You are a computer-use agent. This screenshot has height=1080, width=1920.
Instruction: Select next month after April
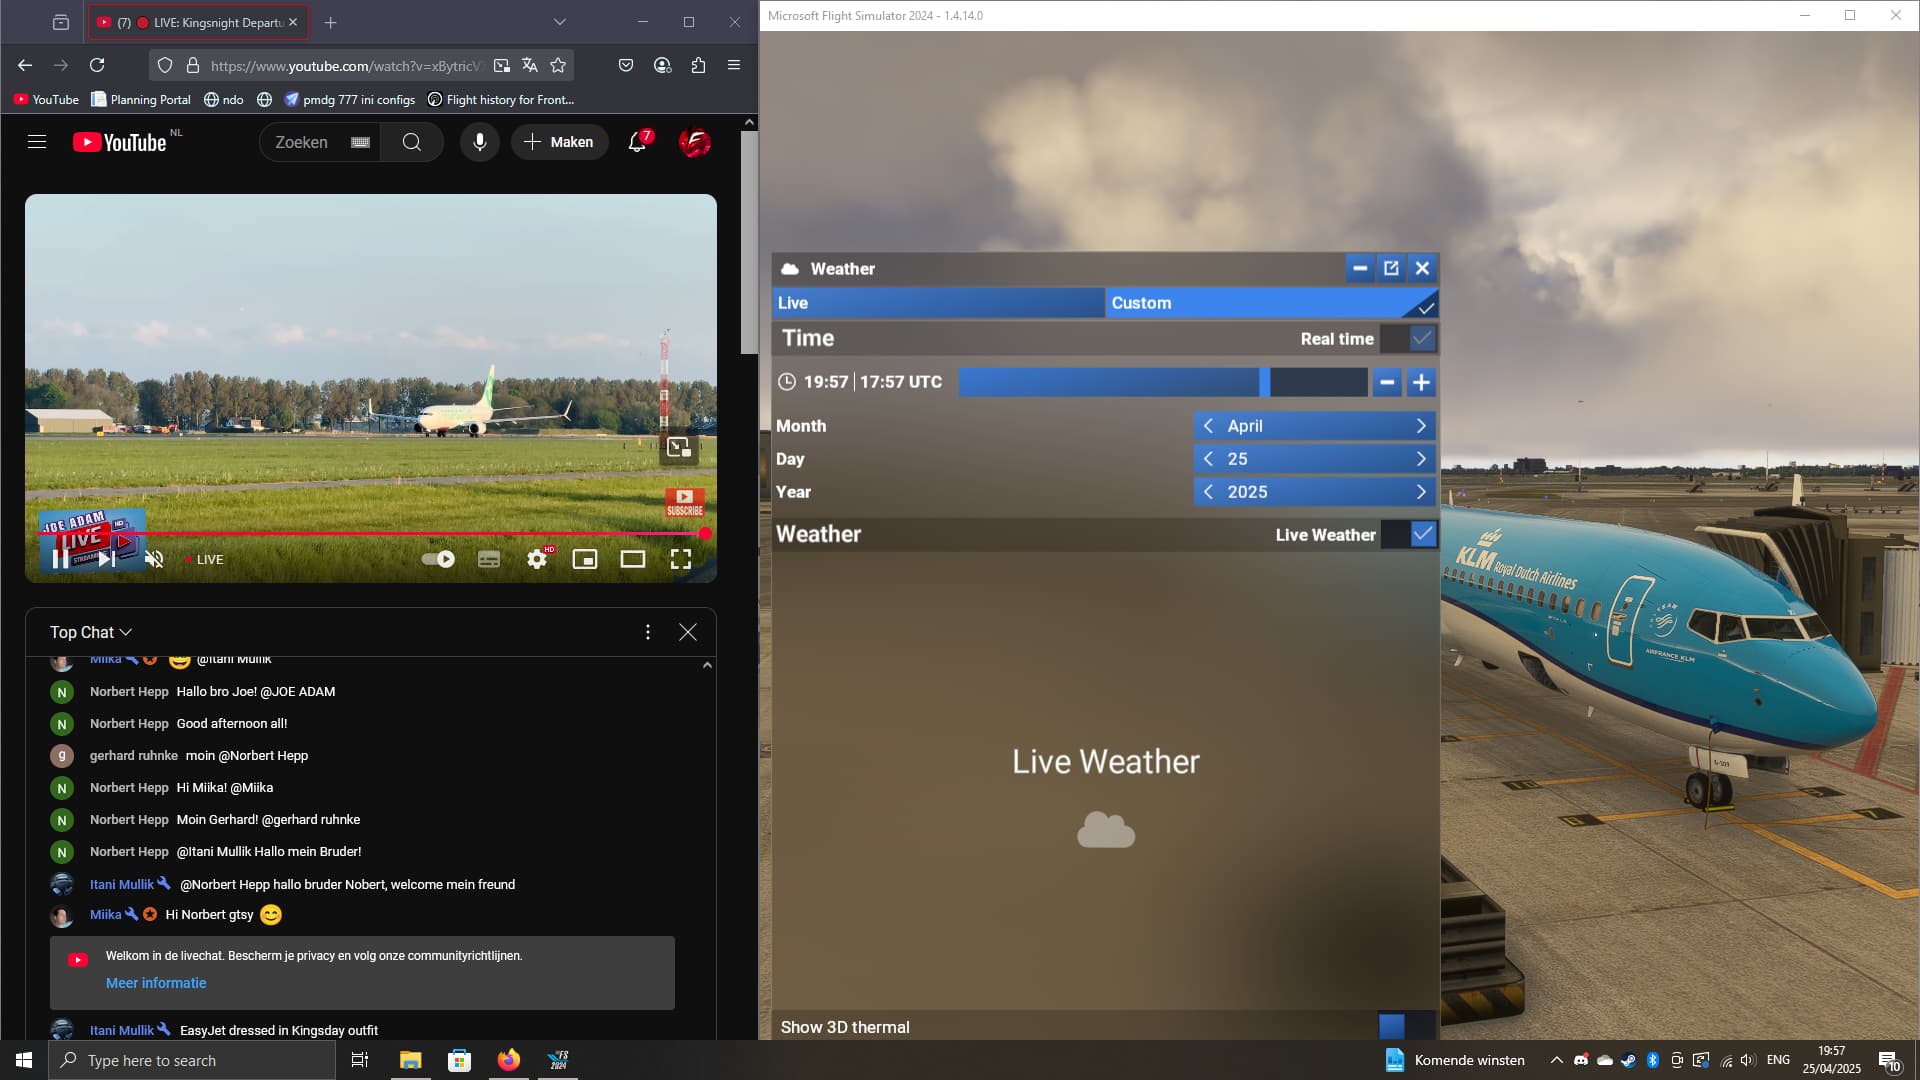[x=1421, y=426]
